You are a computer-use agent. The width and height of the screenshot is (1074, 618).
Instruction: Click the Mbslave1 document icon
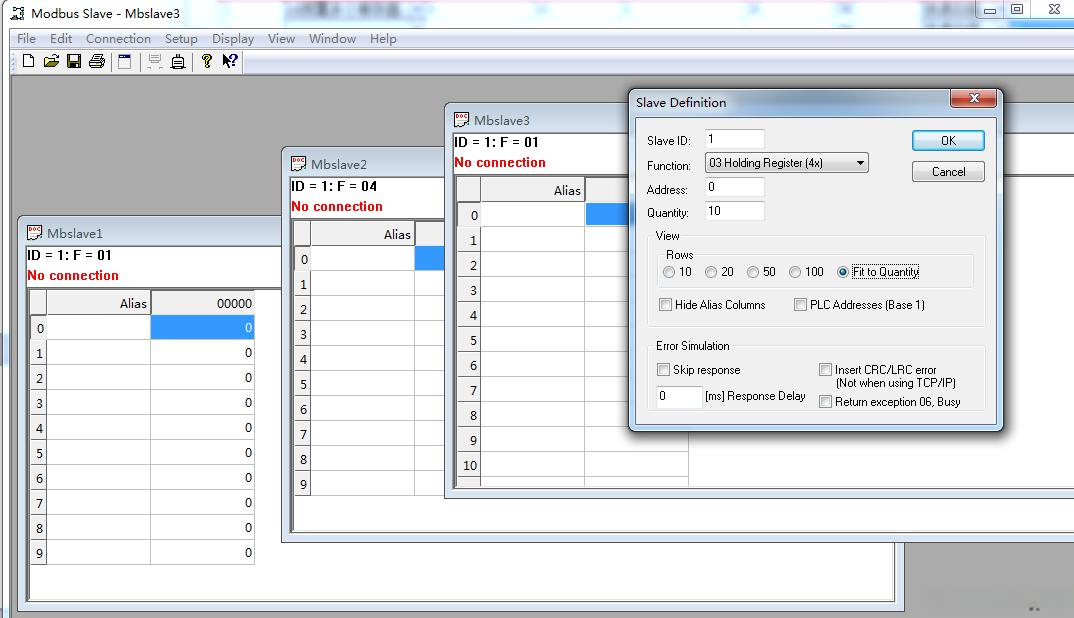tap(34, 233)
